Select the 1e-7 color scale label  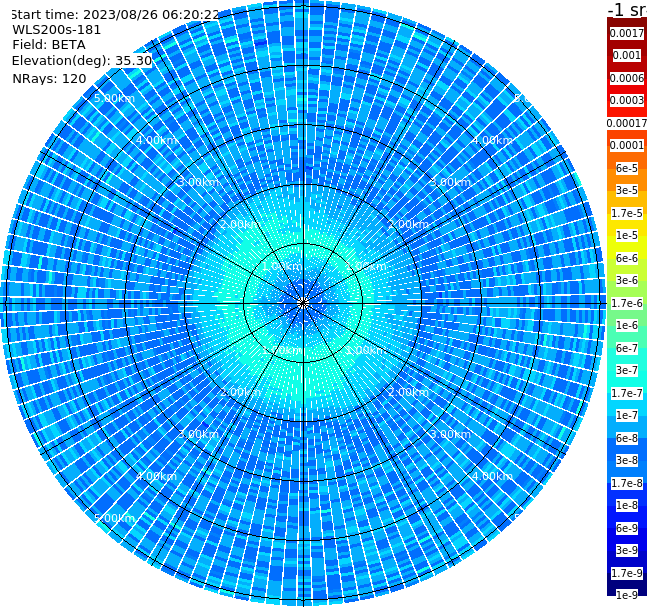pyautogui.click(x=627, y=415)
